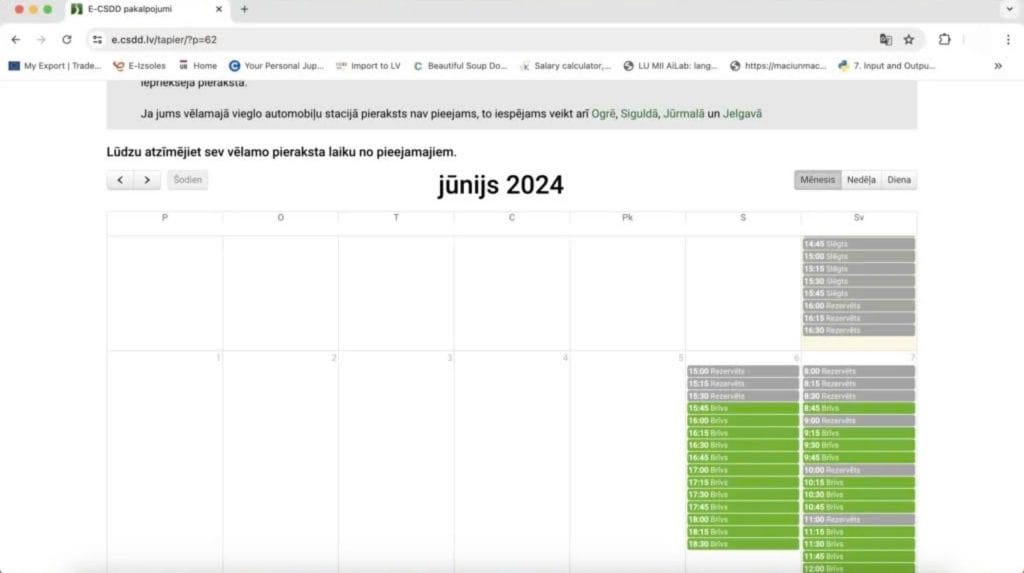Viewport: 1024px width, 573px height.
Task: Open the Google Translate icon in address bar
Action: pyautogui.click(x=885, y=40)
